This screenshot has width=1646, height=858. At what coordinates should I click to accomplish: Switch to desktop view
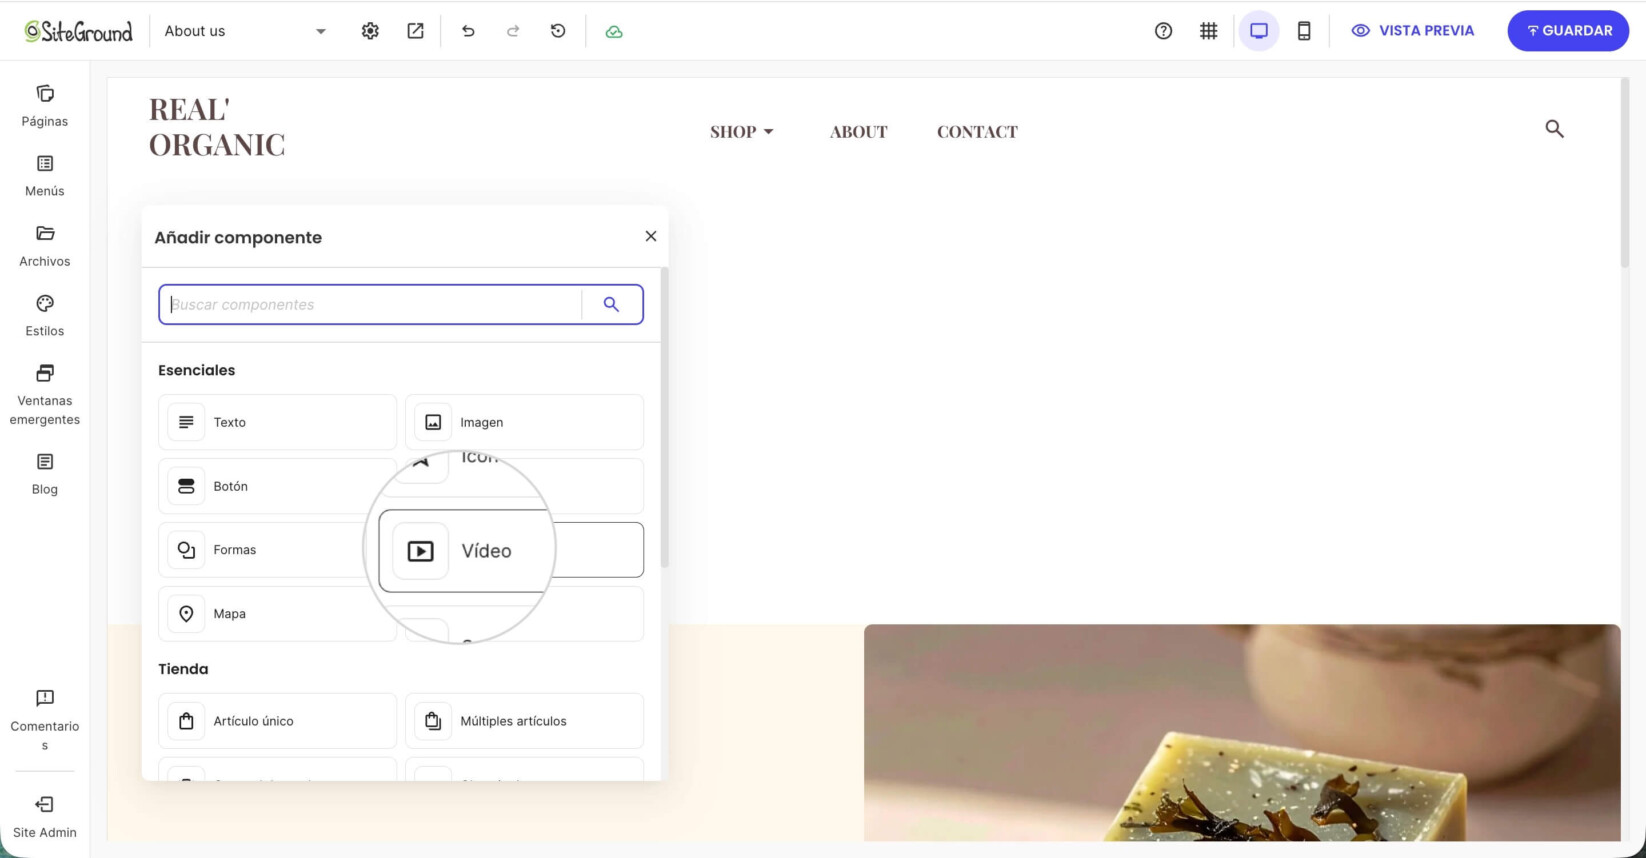coord(1259,31)
